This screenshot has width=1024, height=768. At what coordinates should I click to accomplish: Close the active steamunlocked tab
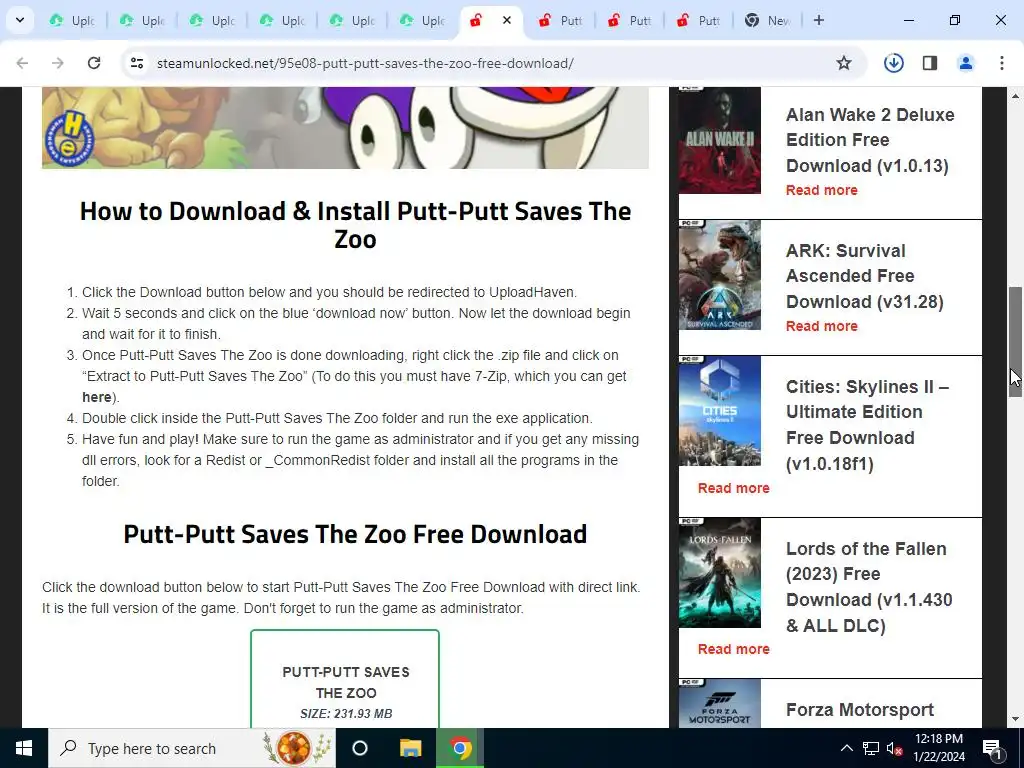point(507,20)
